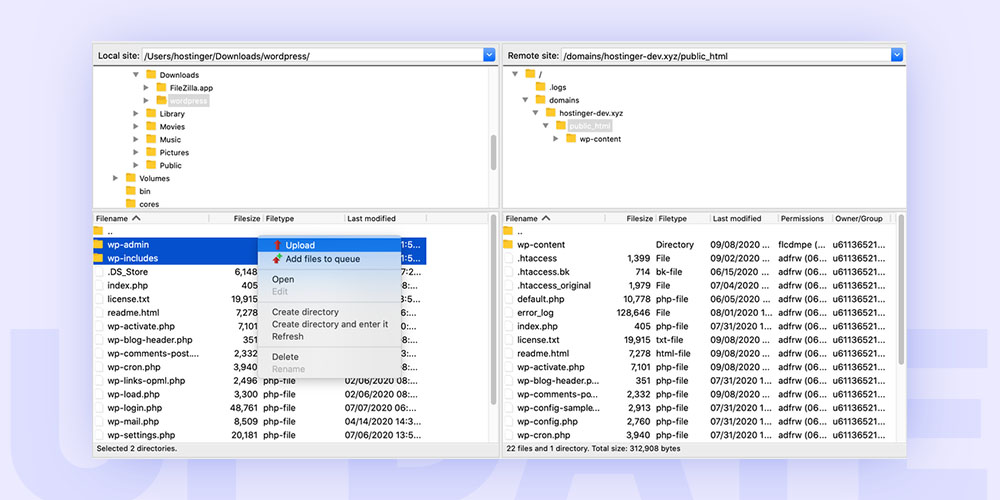1000x500 pixels.
Task: Open the Remote site path dropdown
Action: pos(897,55)
